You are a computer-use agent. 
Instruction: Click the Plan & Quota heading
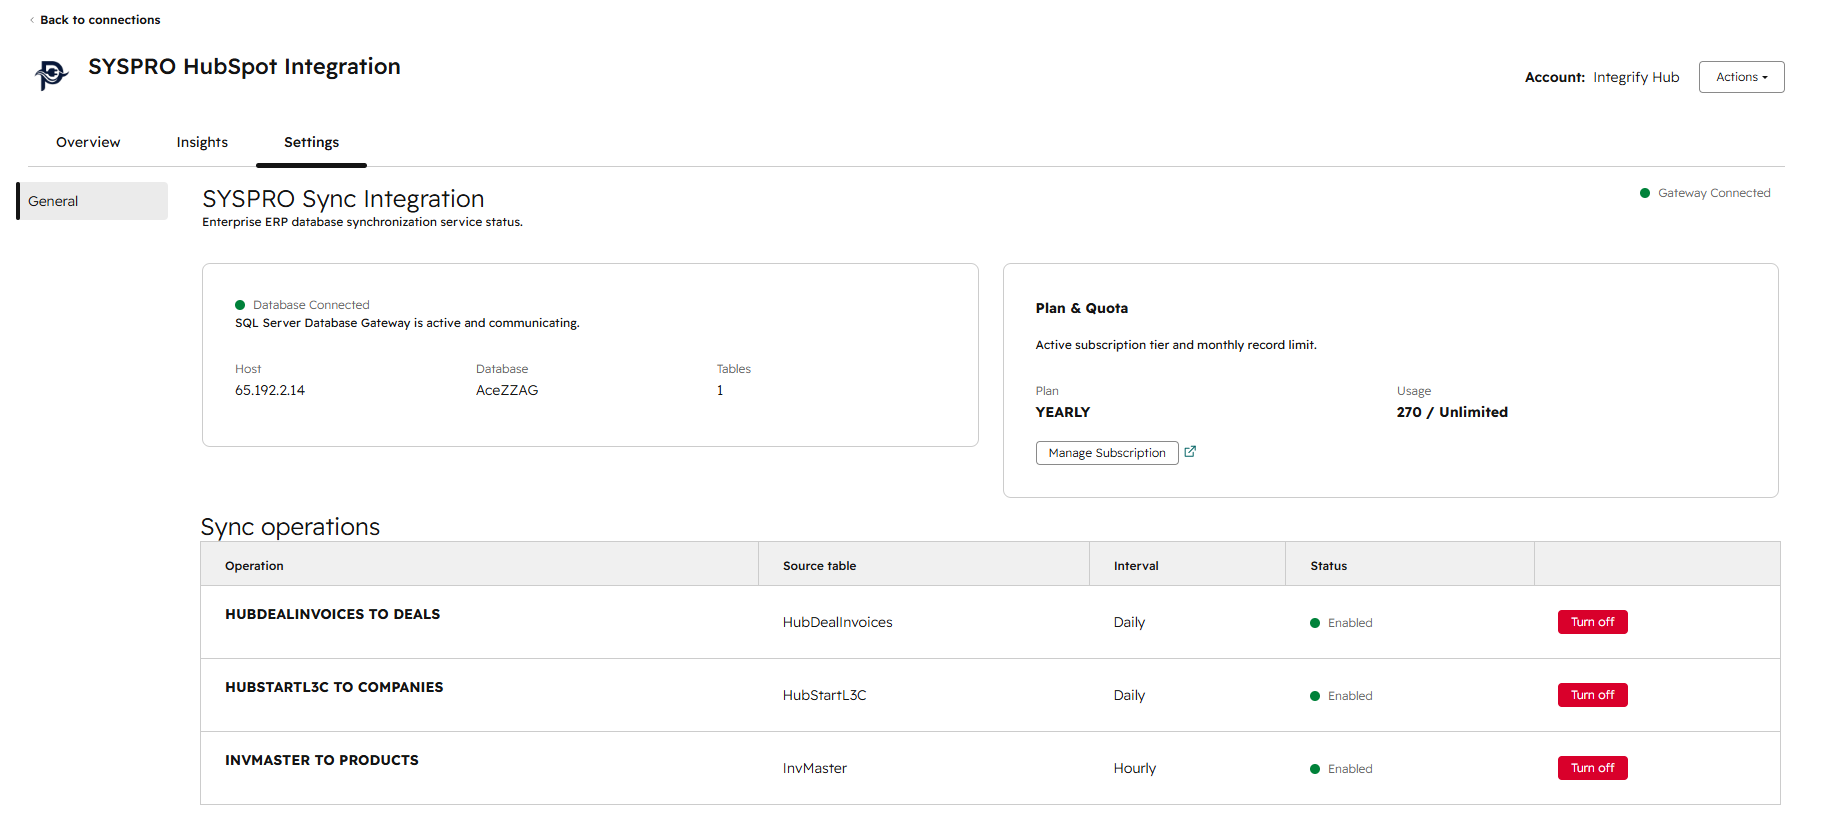[1082, 308]
